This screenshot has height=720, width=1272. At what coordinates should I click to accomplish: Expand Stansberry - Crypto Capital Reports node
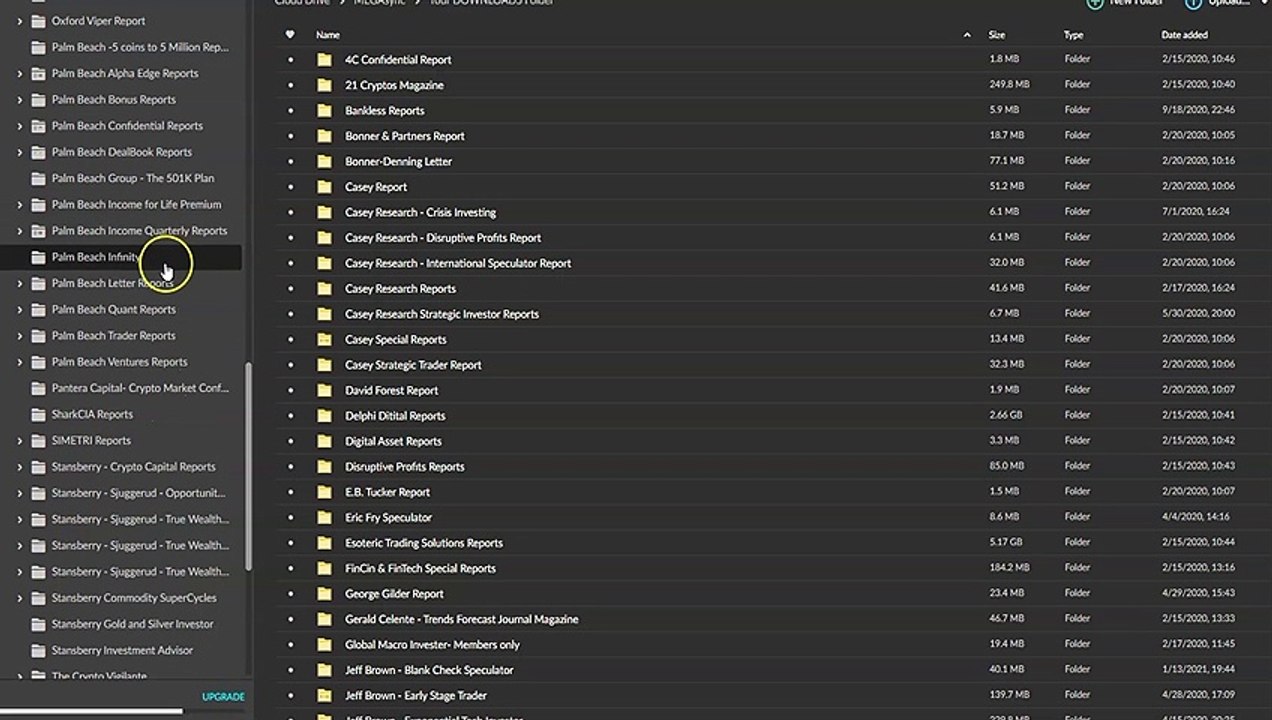20,467
